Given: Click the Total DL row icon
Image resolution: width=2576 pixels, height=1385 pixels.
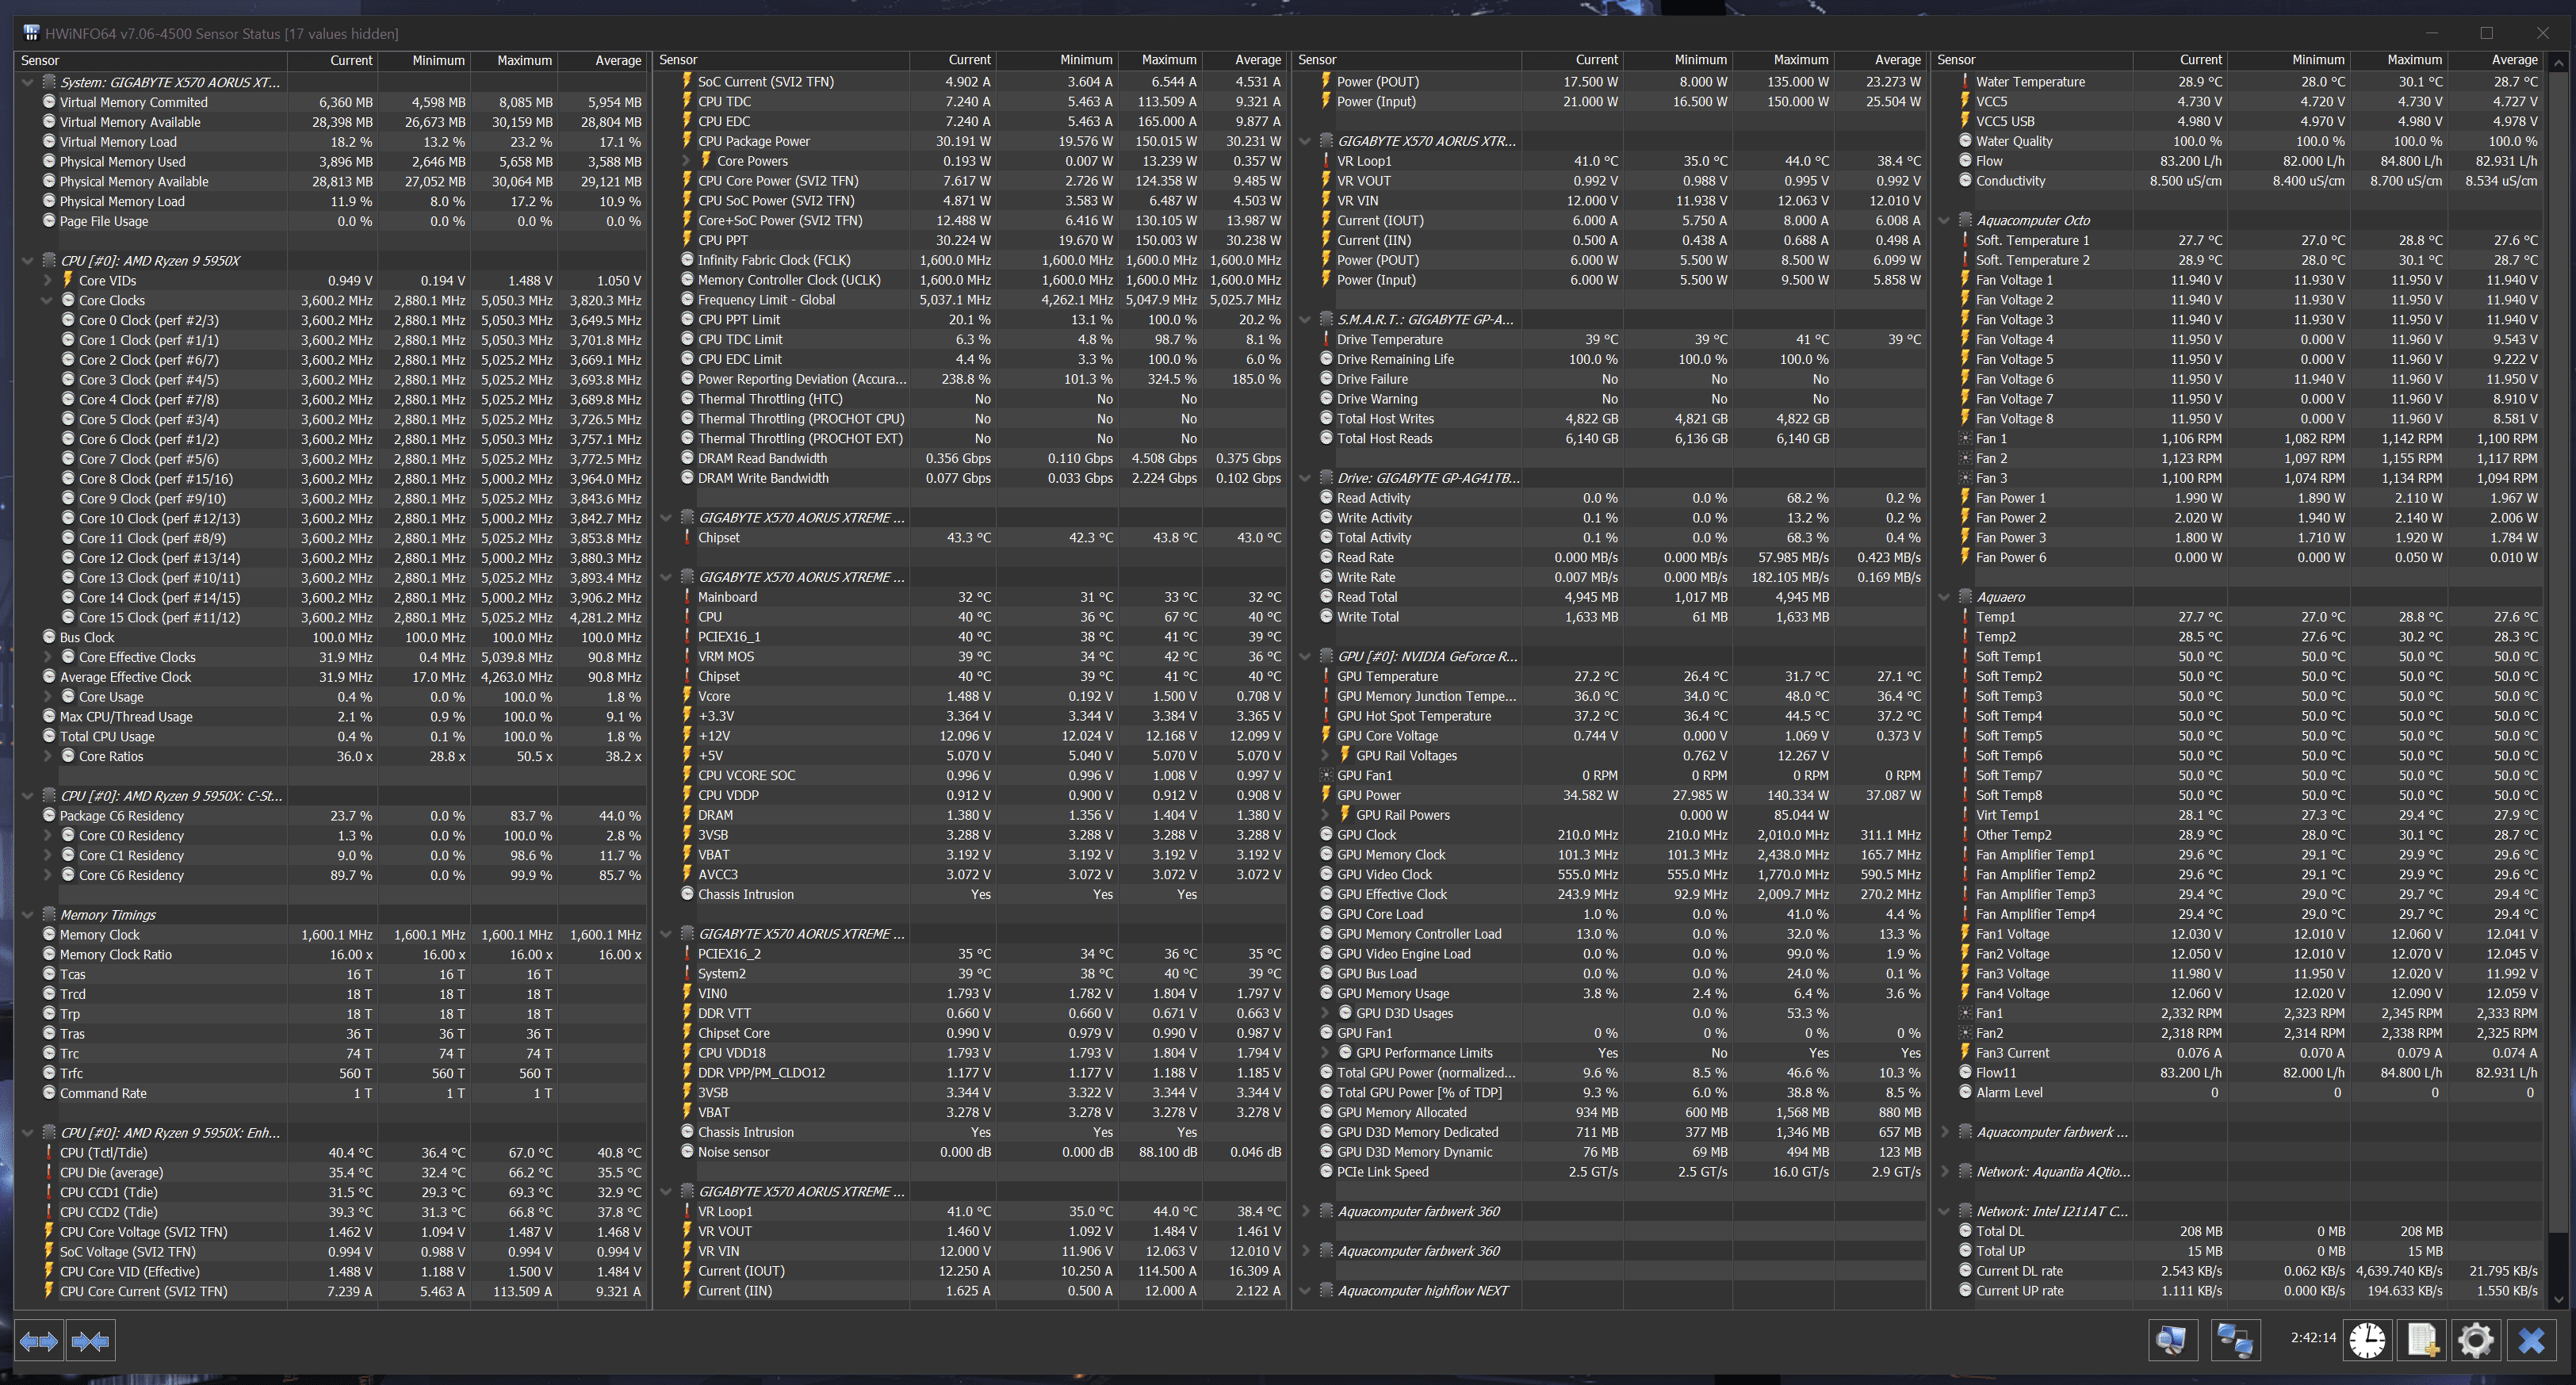Looking at the screenshot, I should coord(1965,1231).
